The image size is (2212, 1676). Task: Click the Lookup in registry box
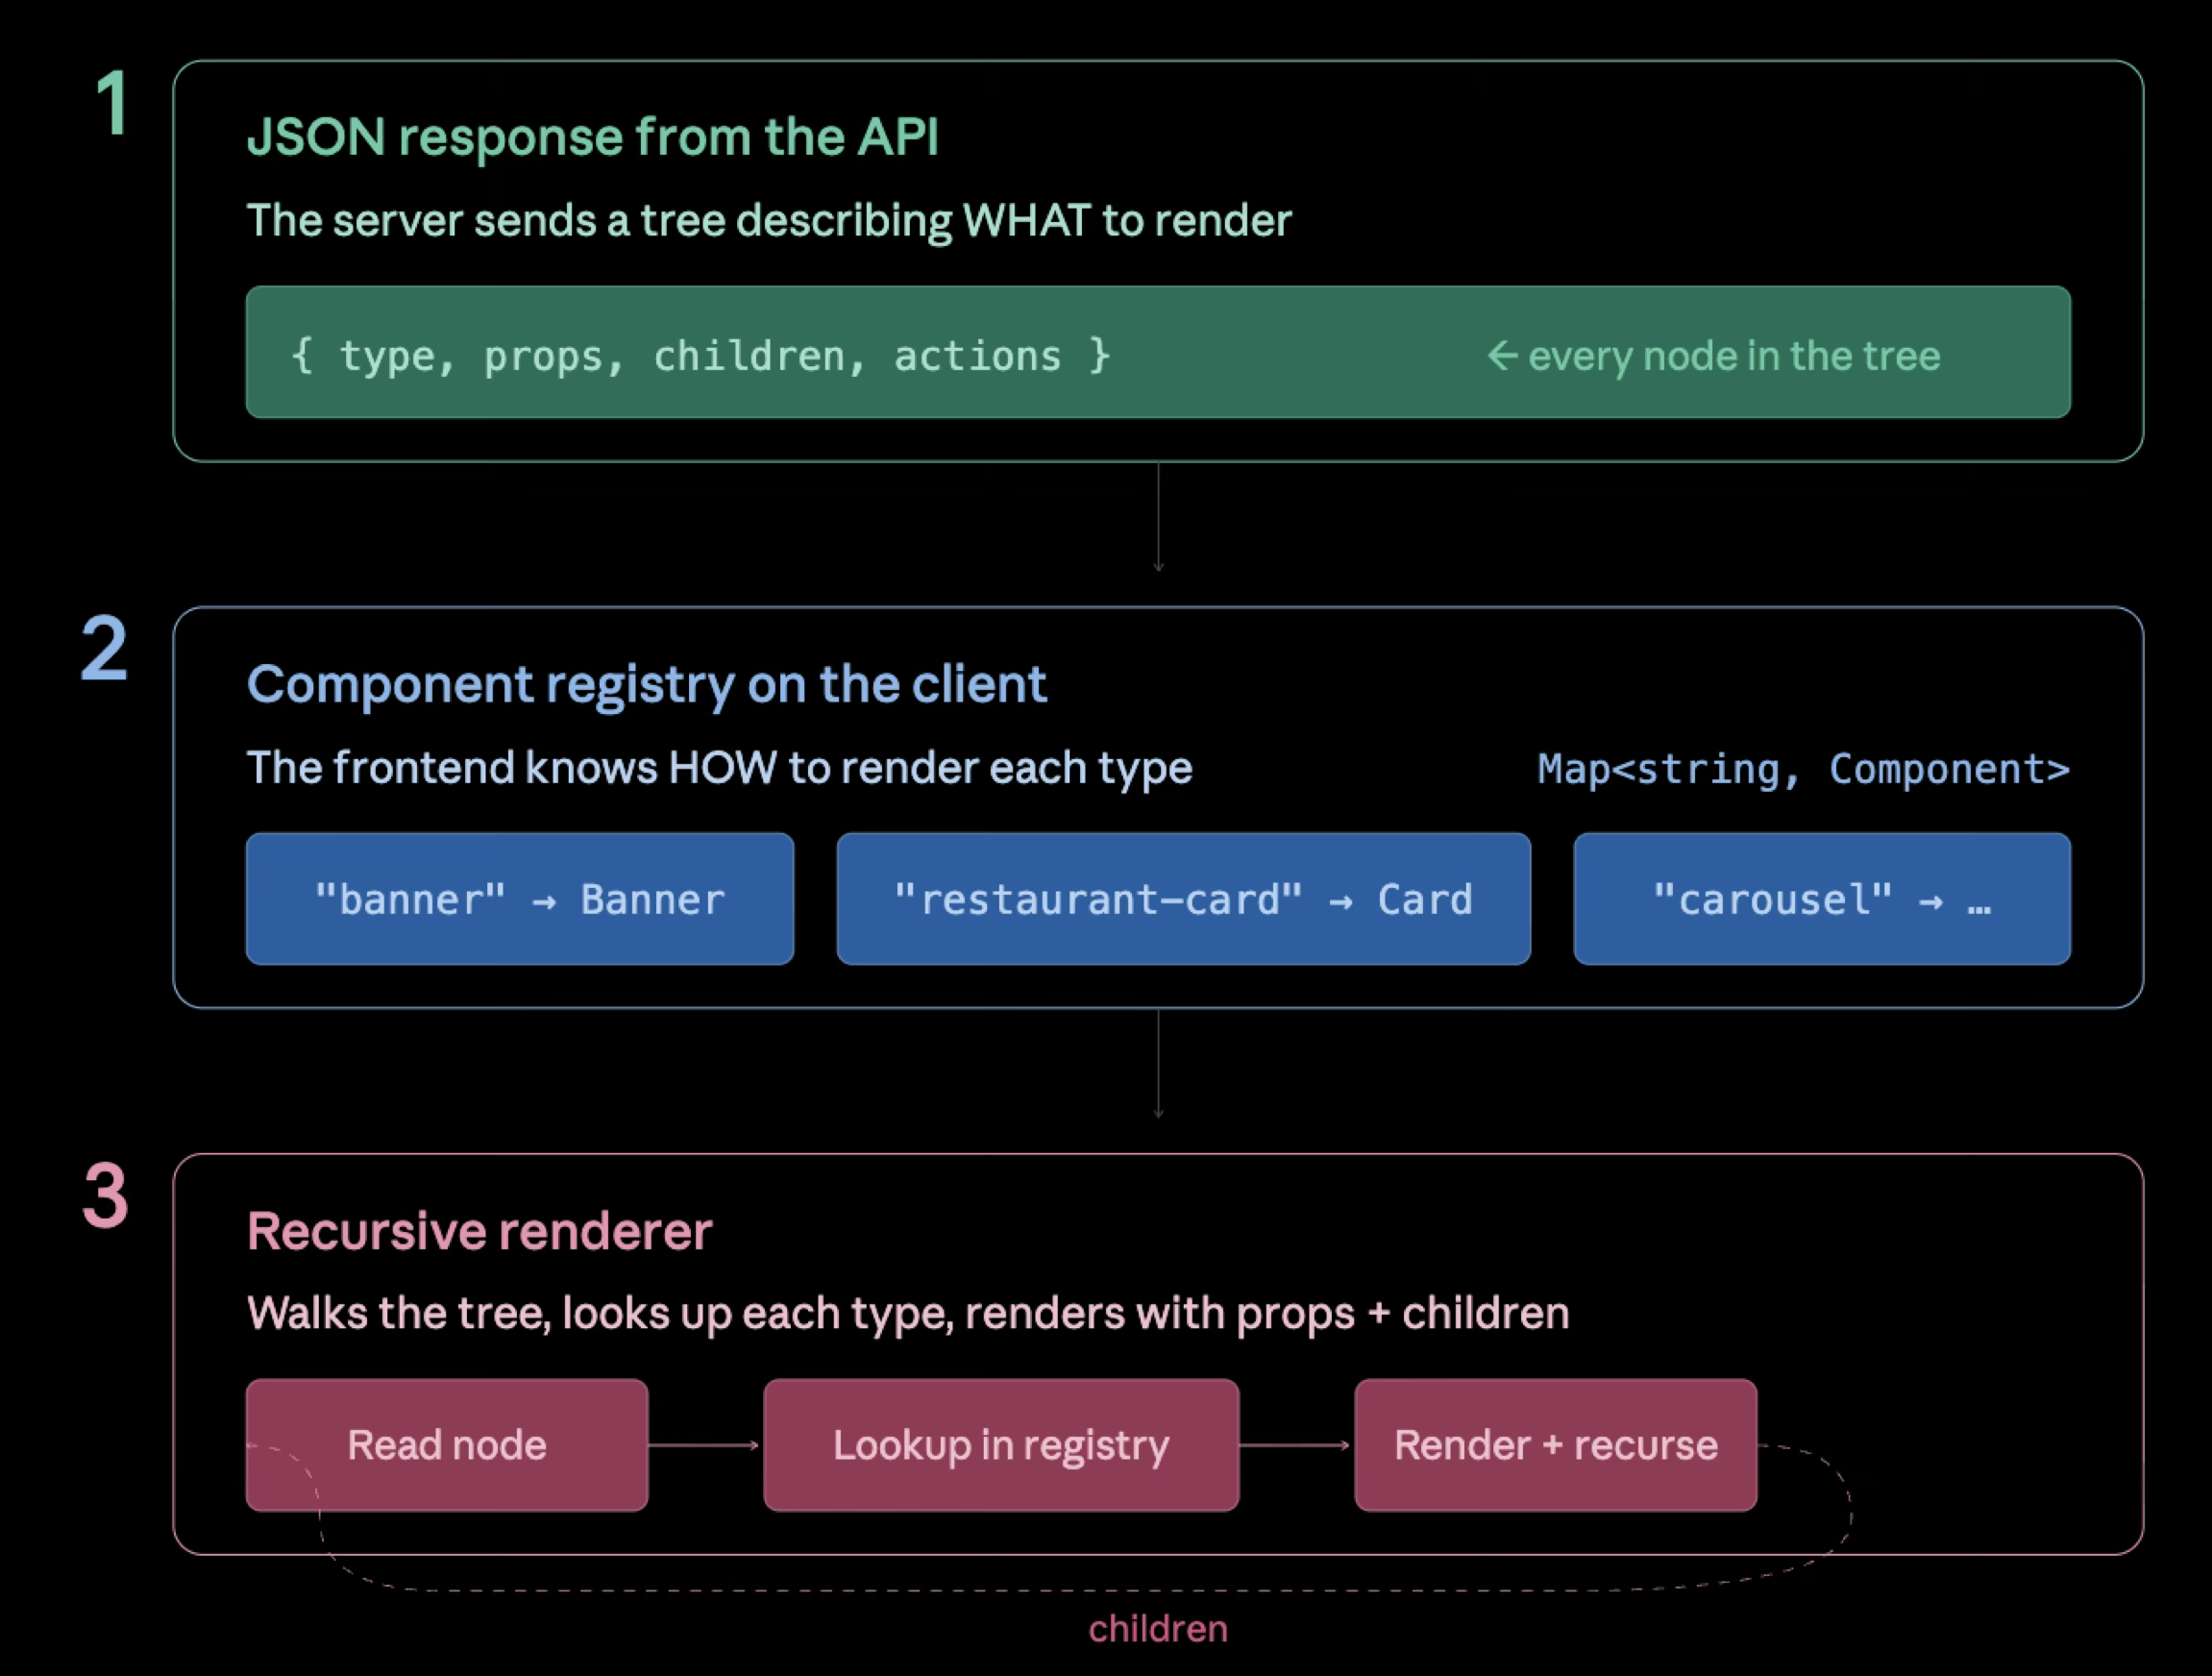point(1001,1445)
